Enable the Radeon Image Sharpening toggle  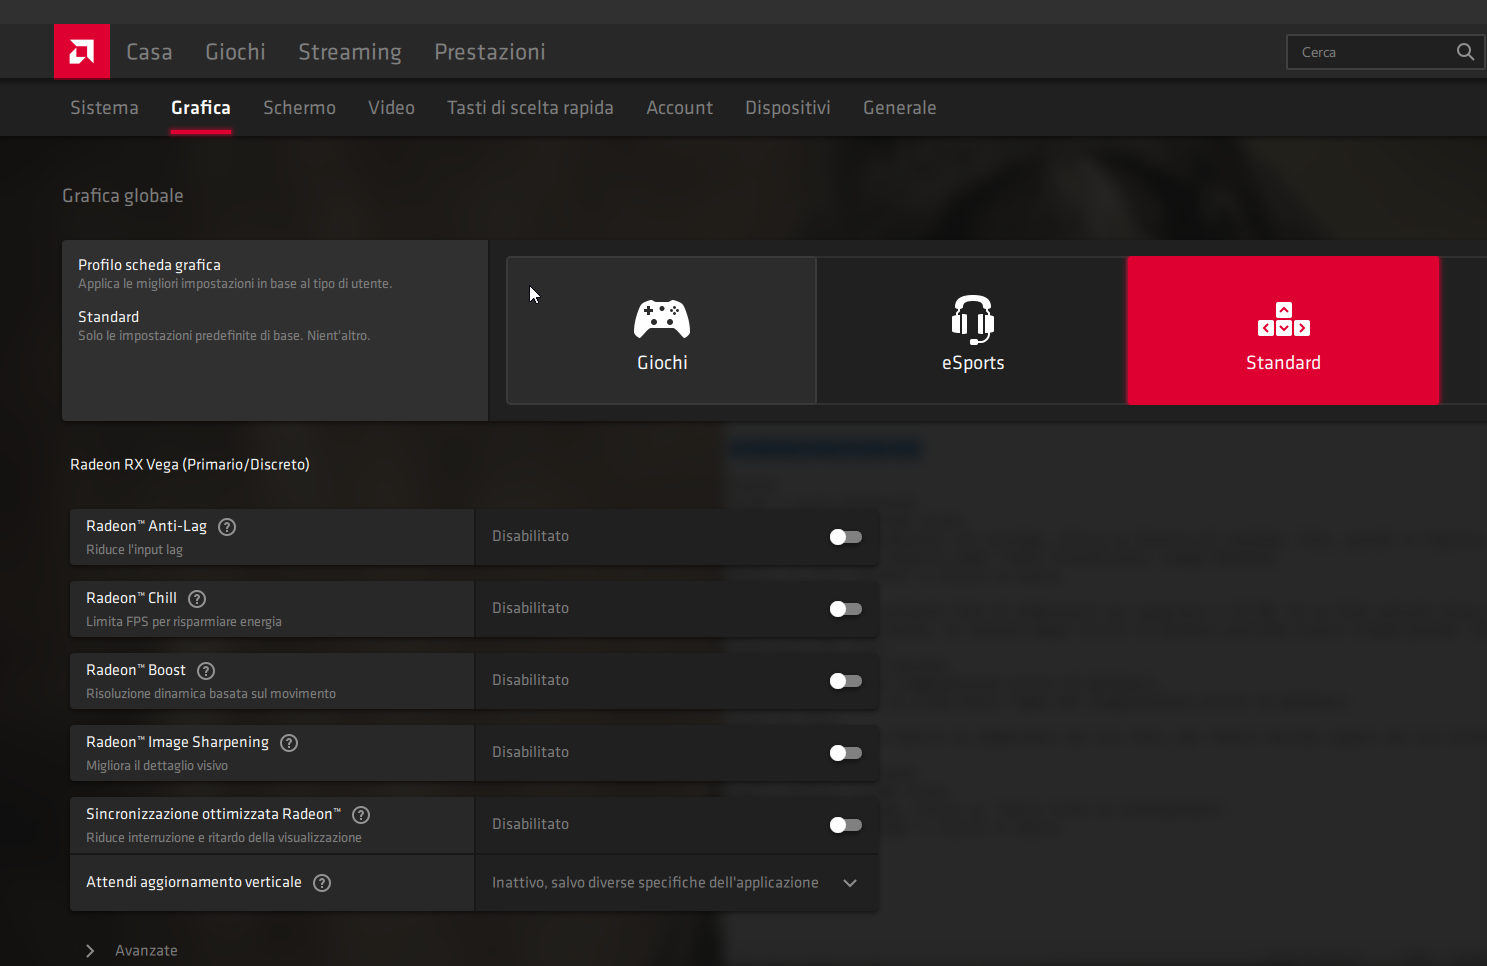tap(846, 753)
